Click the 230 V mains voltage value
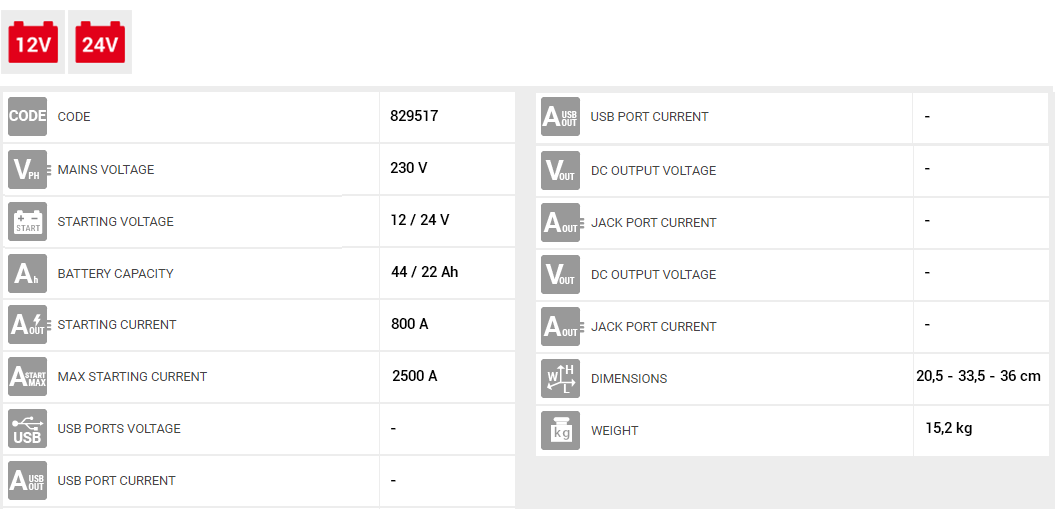Viewport: 1055px width, 509px height. [x=409, y=168]
